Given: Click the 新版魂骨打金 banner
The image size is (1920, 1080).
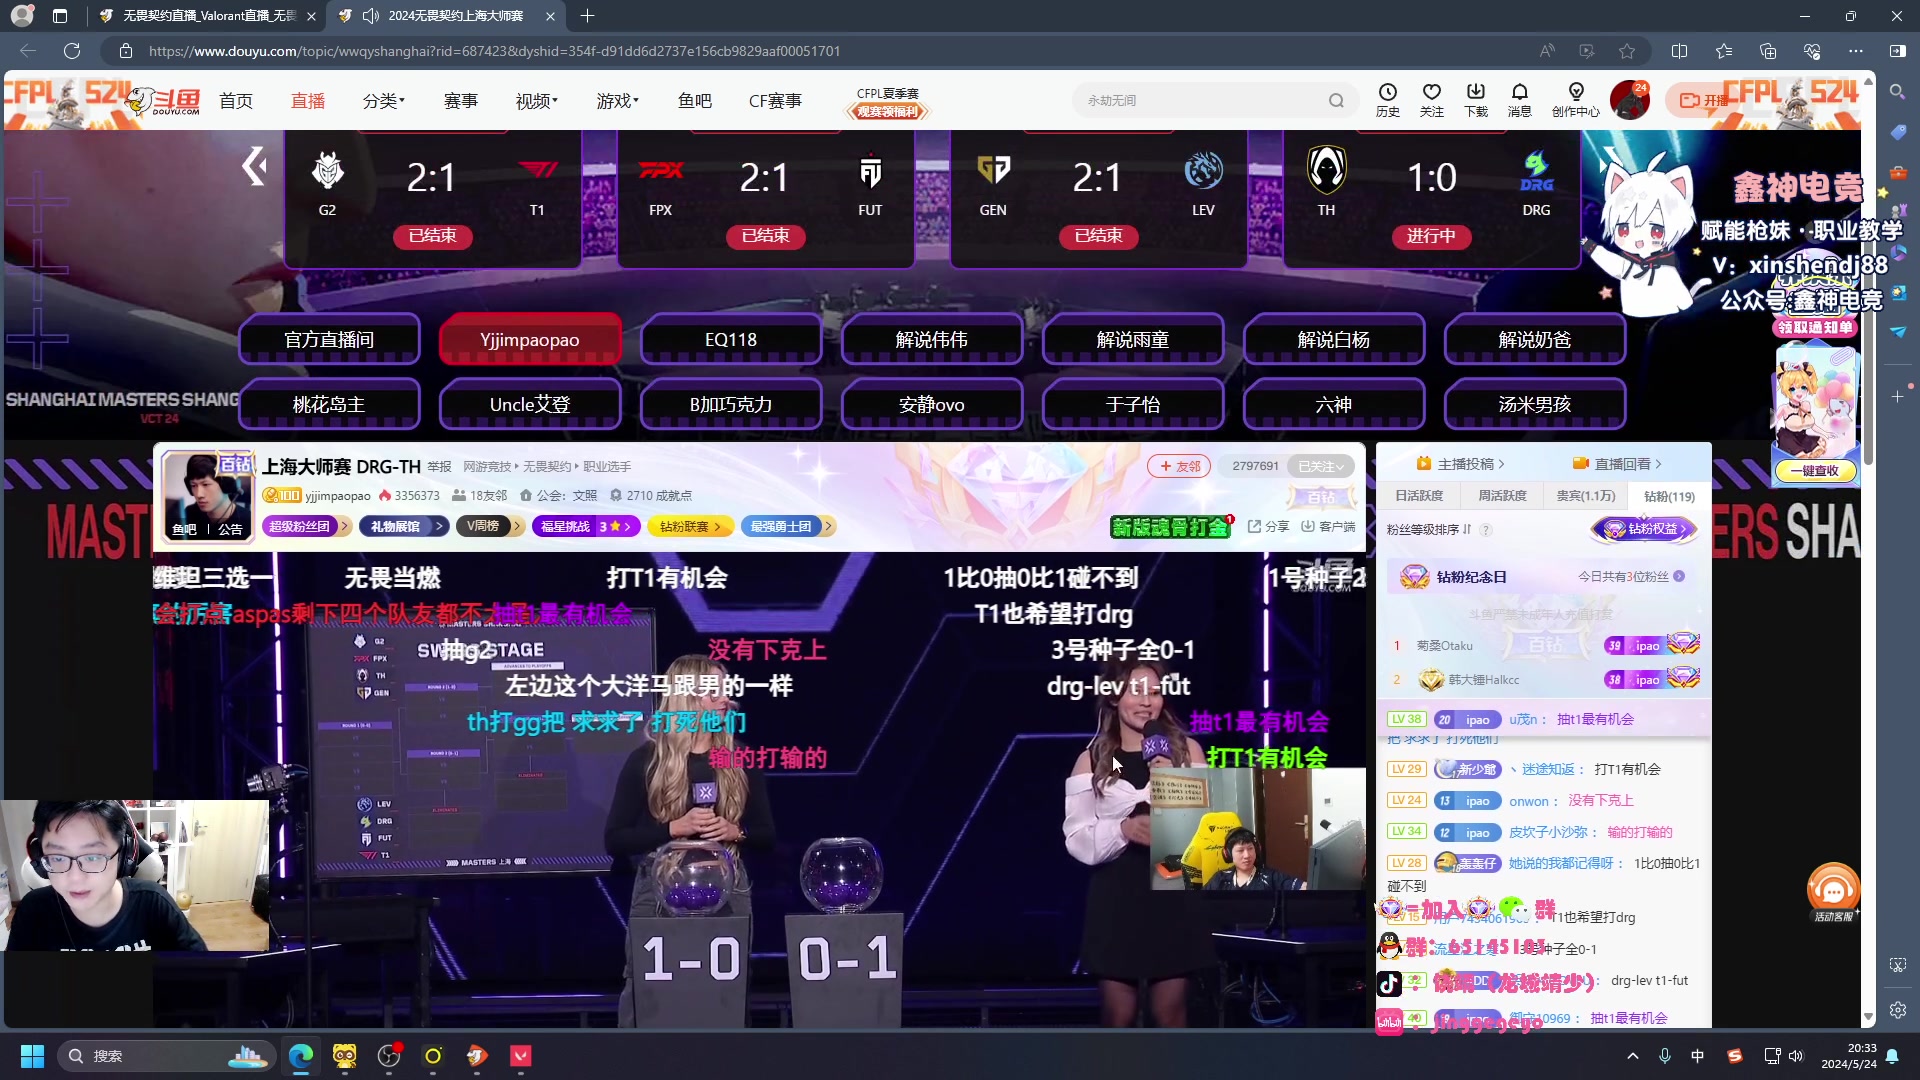Looking at the screenshot, I should [1170, 526].
